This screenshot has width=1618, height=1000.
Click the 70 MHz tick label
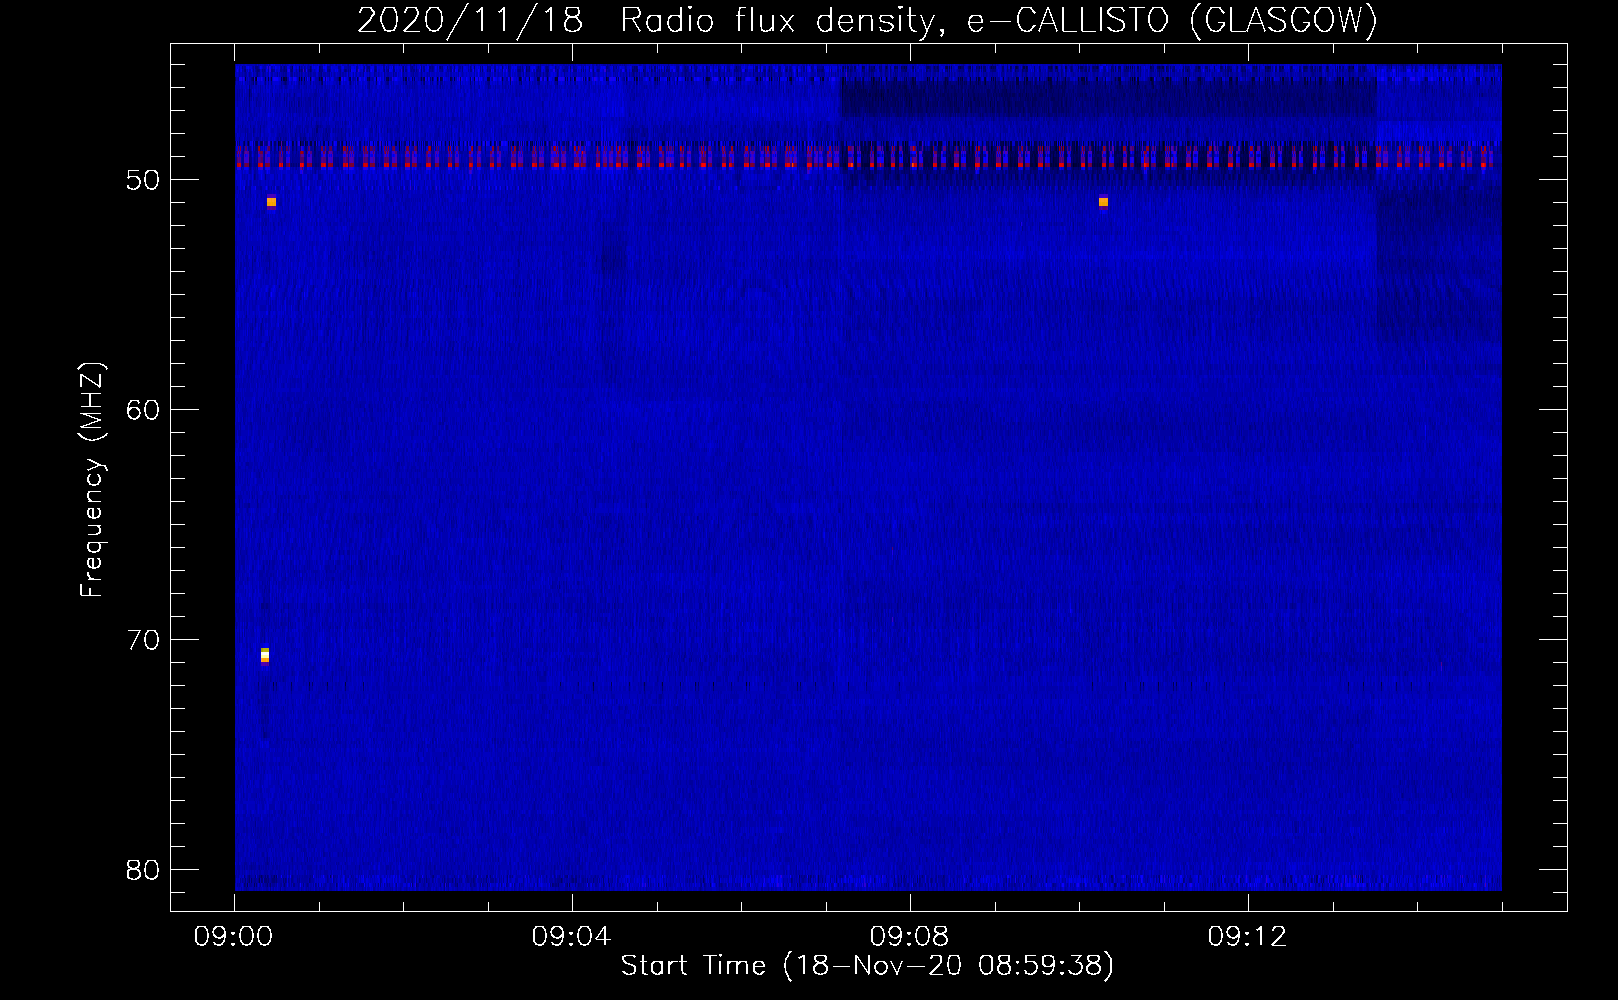143,640
